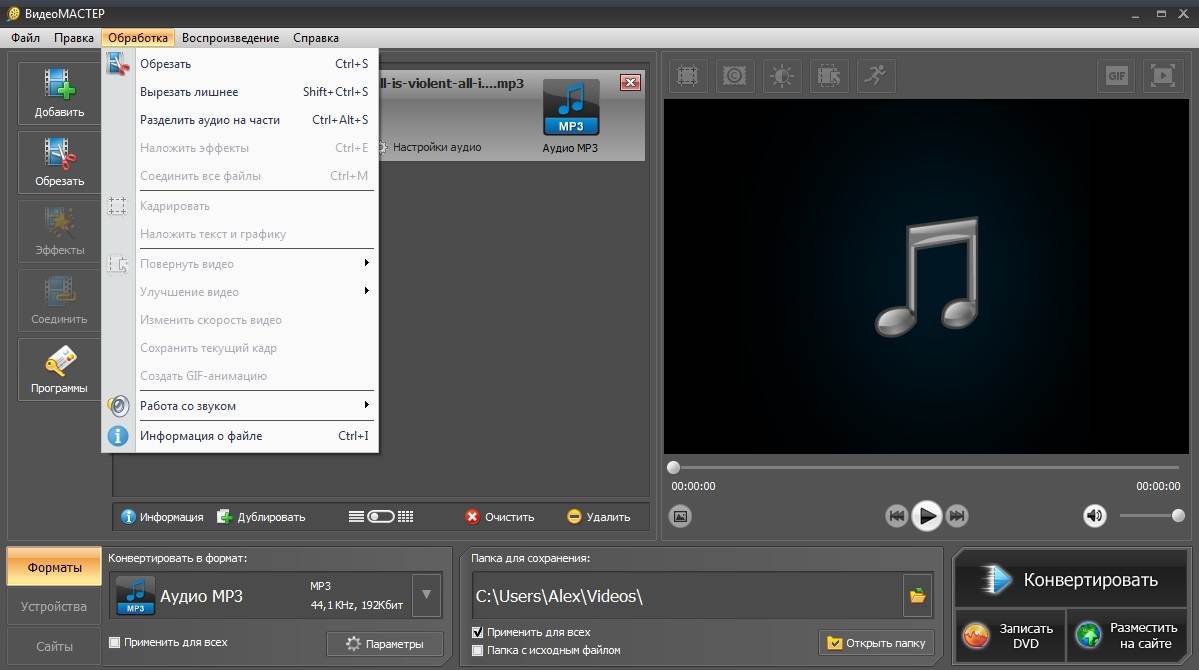The height and width of the screenshot is (670, 1199).
Task: Open the Программы sidebar tool
Action: (x=59, y=368)
